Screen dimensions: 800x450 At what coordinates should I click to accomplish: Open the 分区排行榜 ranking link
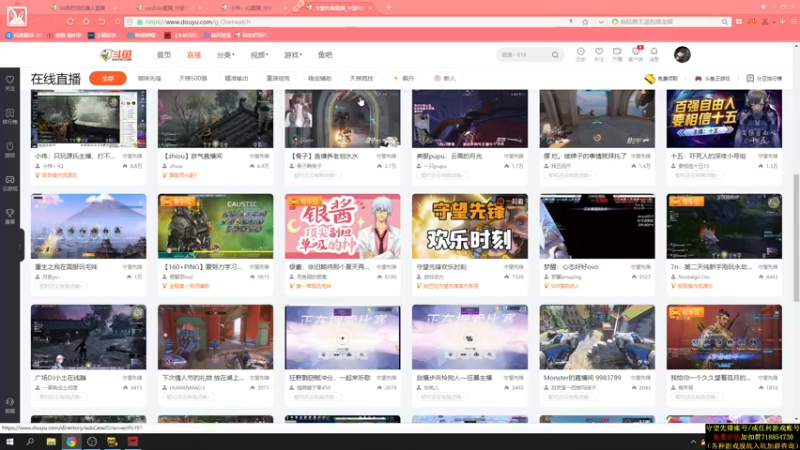pos(764,79)
